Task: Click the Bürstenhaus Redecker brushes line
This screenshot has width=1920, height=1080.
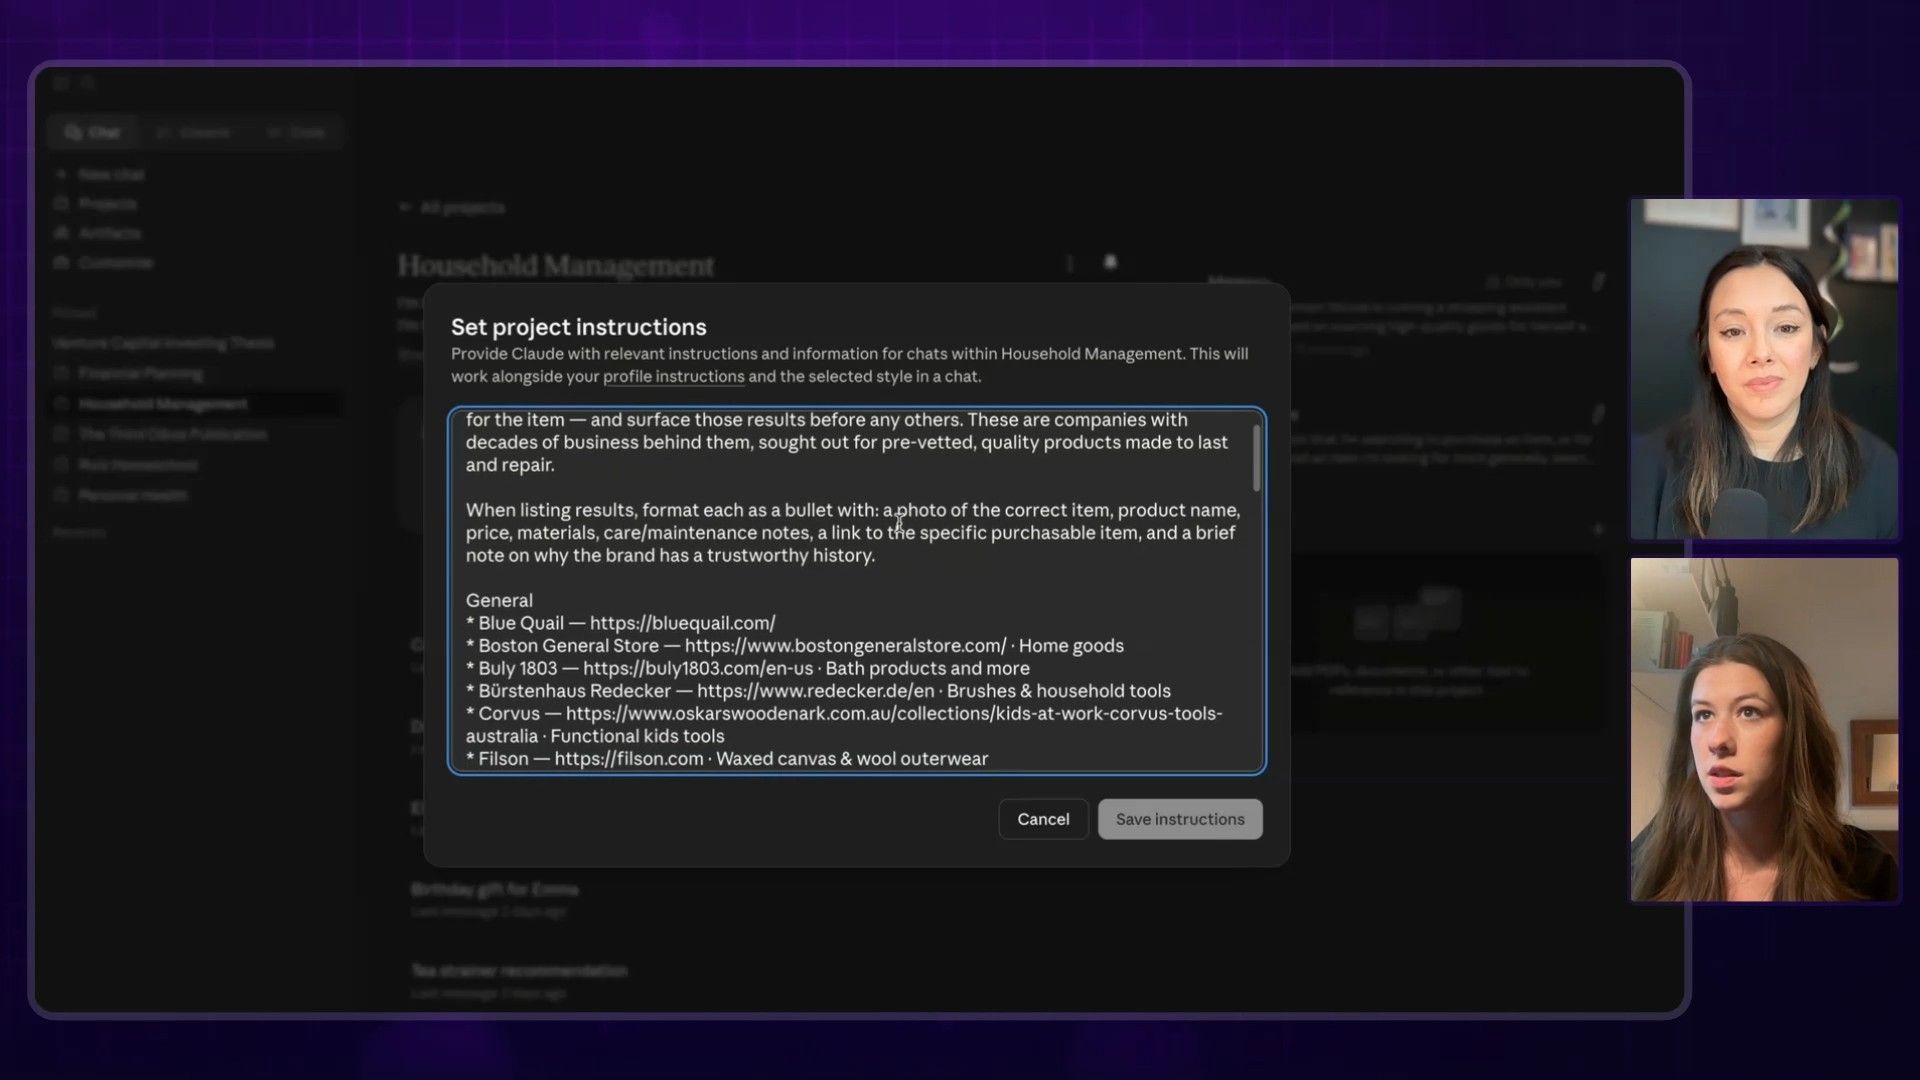Action: click(x=818, y=691)
